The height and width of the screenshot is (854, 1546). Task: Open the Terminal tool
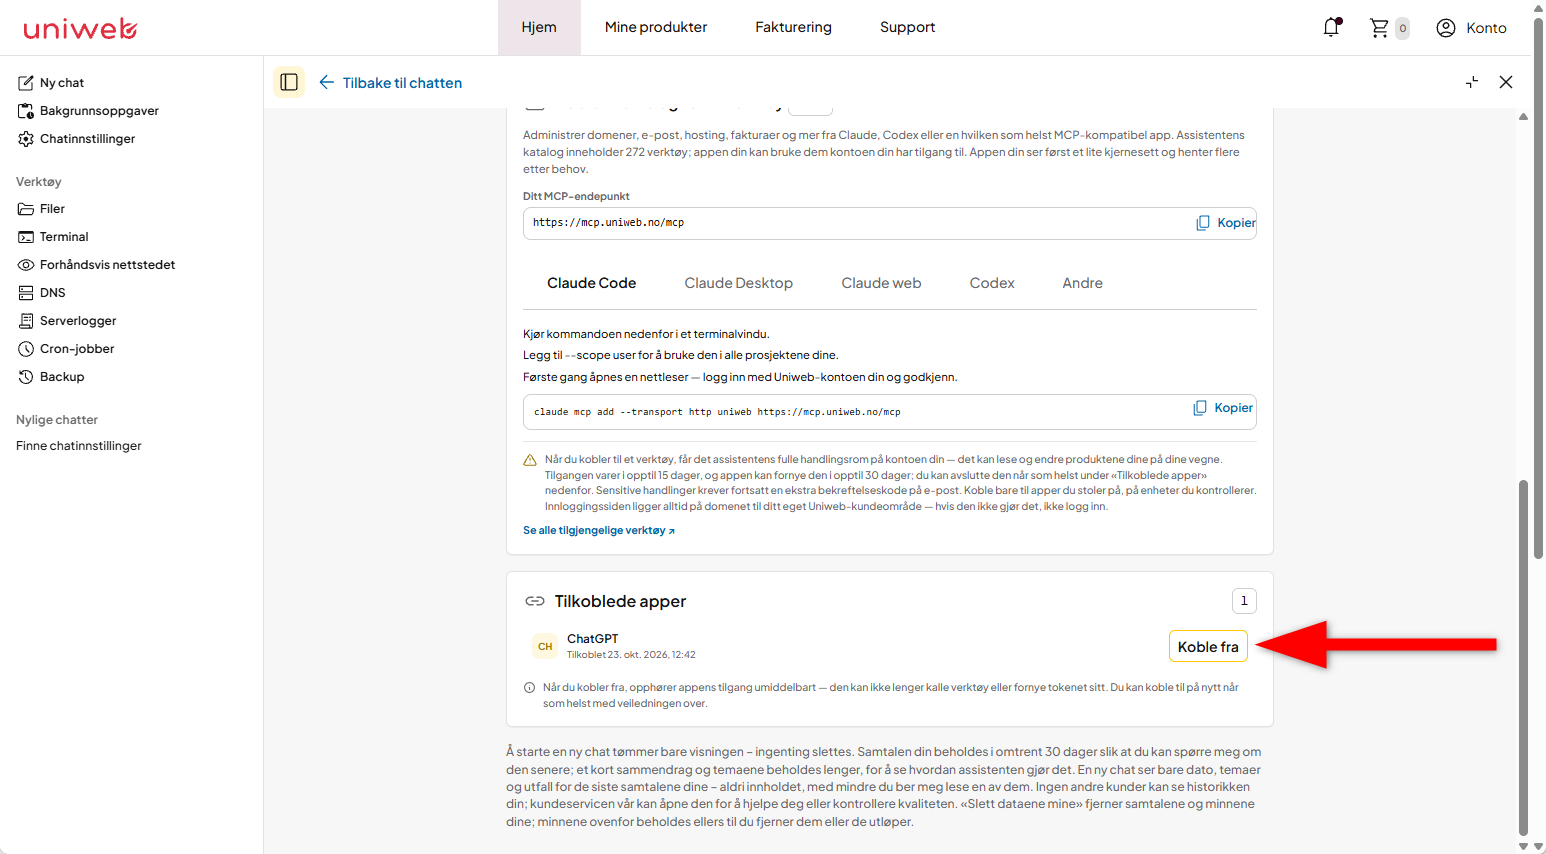[53, 237]
